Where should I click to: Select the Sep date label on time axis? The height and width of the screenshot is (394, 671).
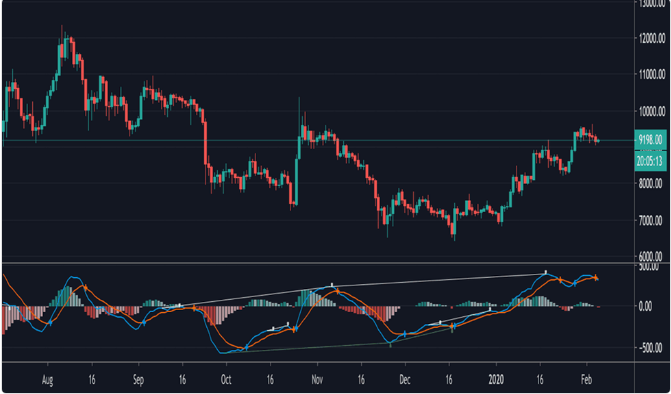click(x=138, y=380)
